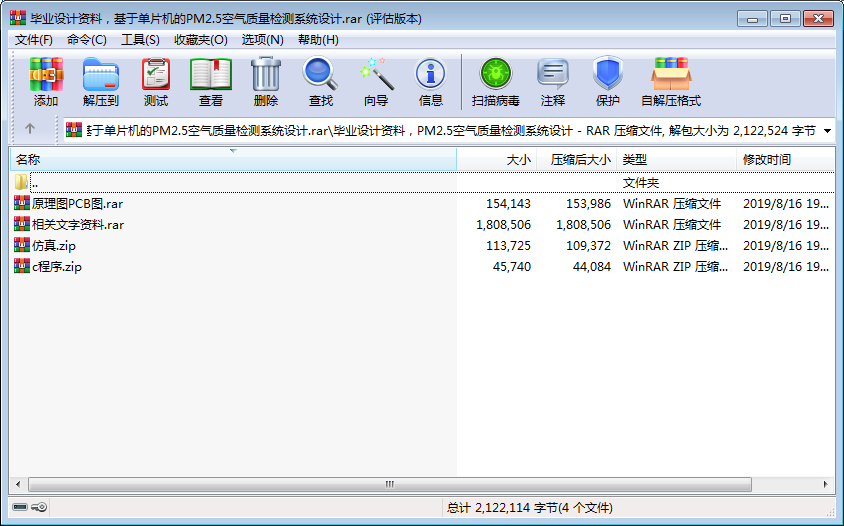Viewport: 844px width, 526px height.
Task: Select file name 仿真.zip
Action: 54,246
